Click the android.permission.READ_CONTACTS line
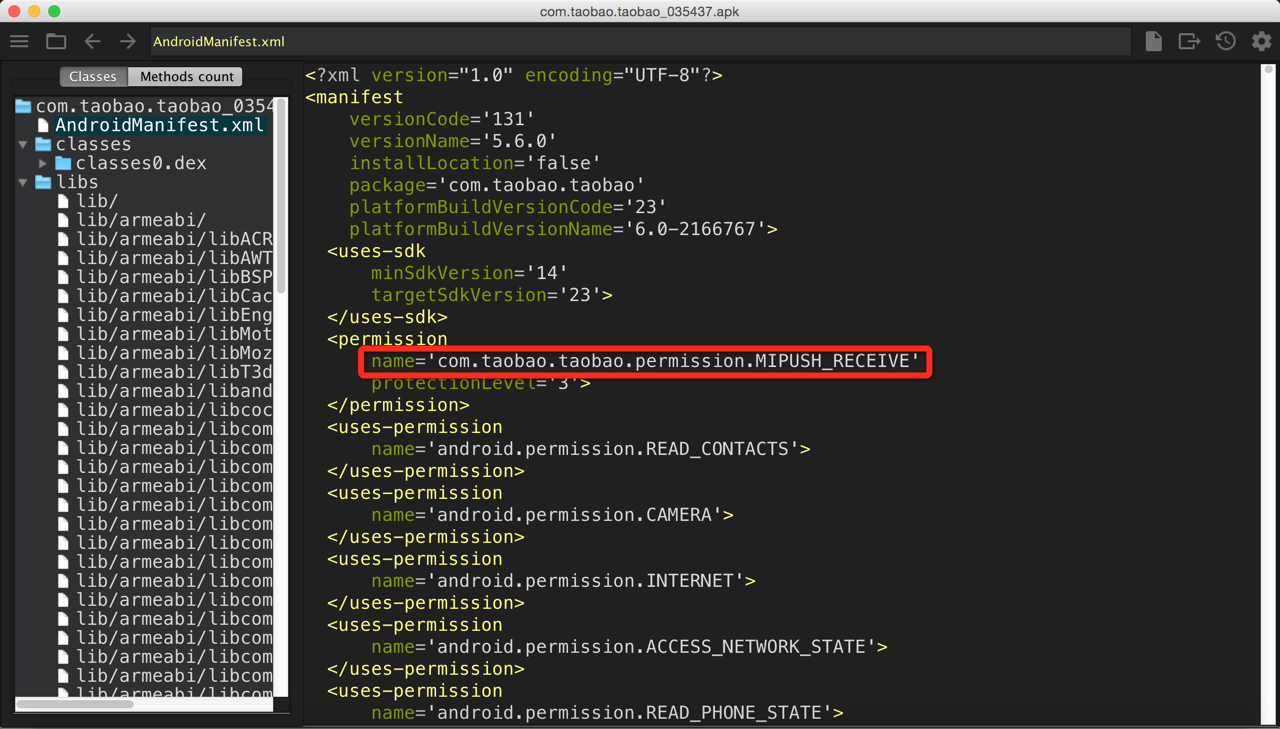 point(591,449)
